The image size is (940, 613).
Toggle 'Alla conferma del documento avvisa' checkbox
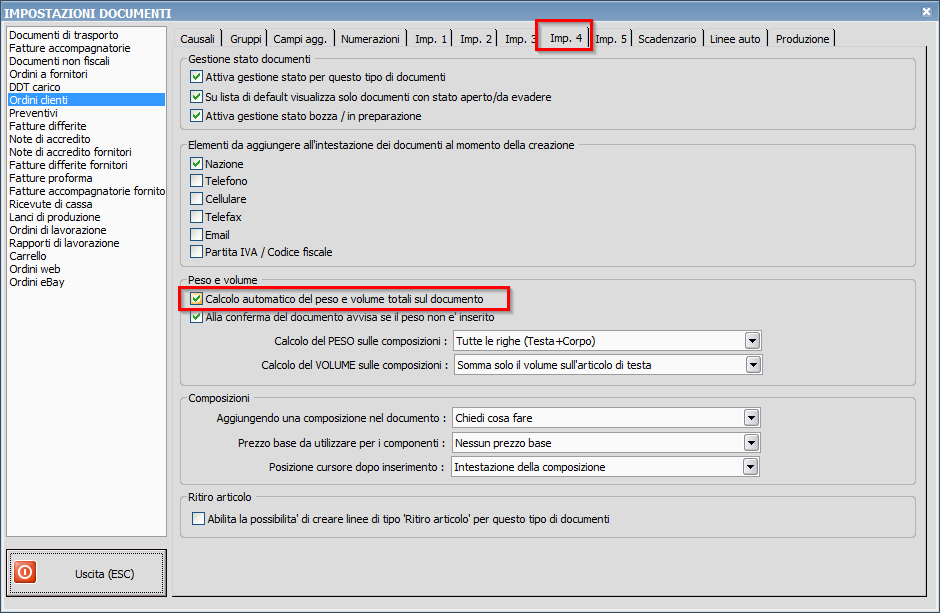(x=196, y=317)
